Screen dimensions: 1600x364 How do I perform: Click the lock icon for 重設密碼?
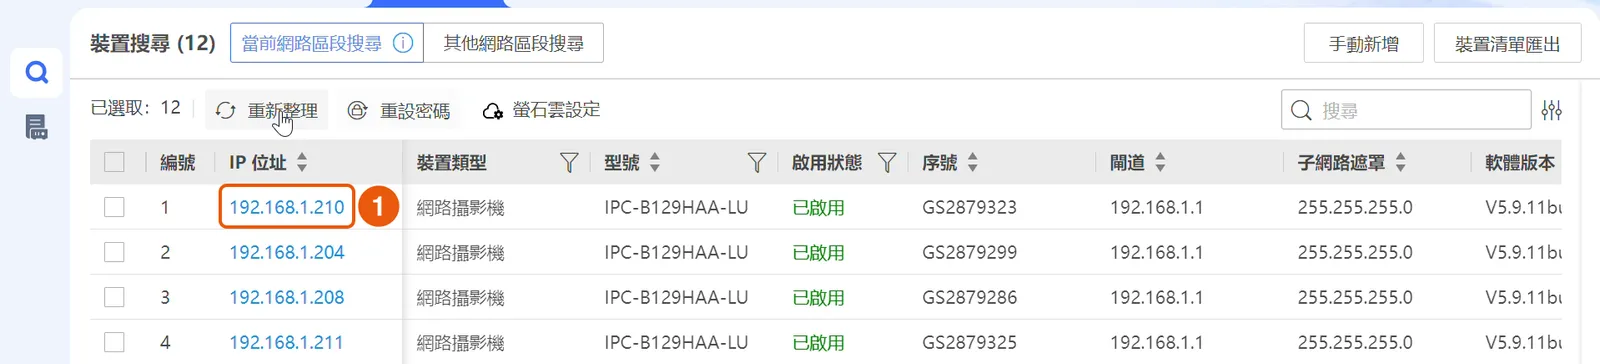[357, 111]
